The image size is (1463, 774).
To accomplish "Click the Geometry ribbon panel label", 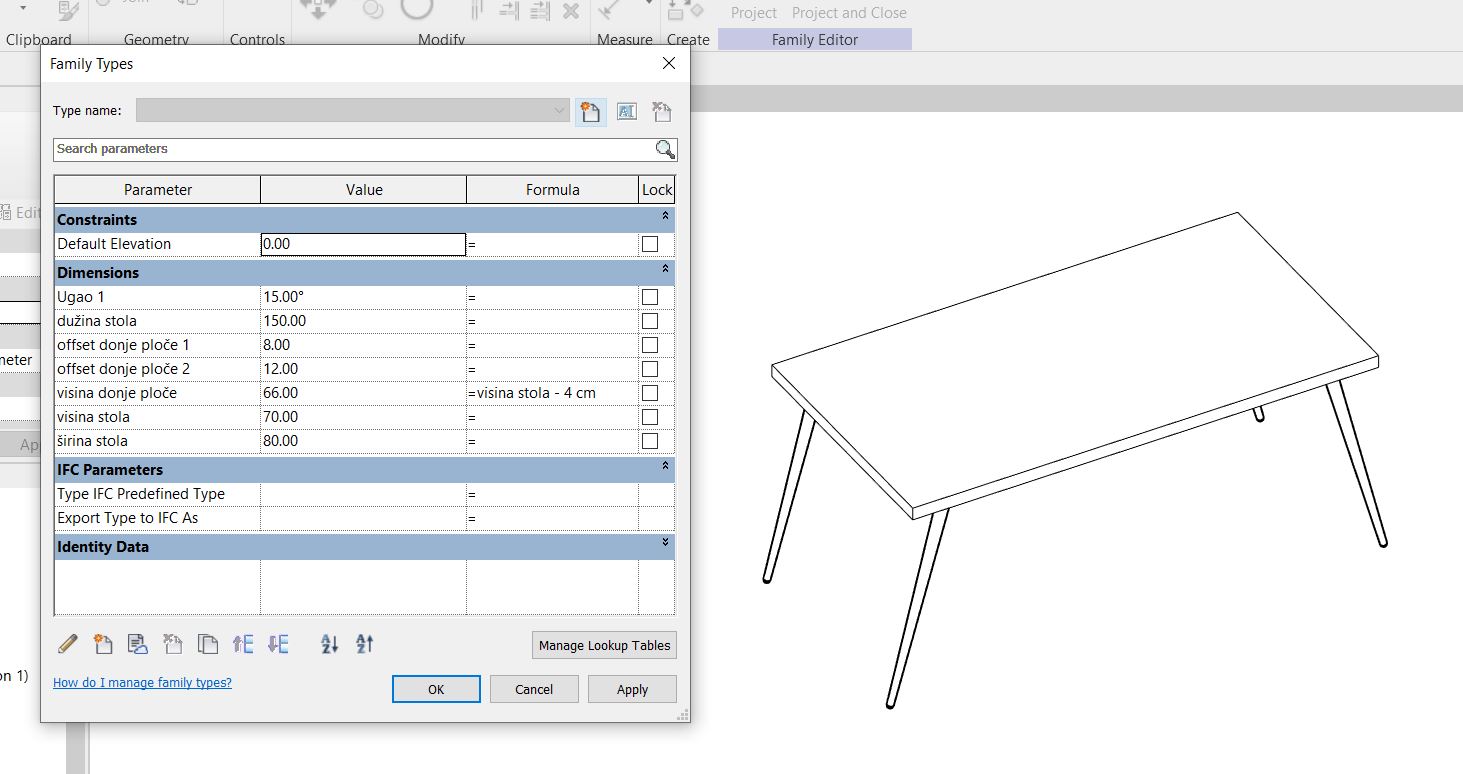I will pos(156,40).
